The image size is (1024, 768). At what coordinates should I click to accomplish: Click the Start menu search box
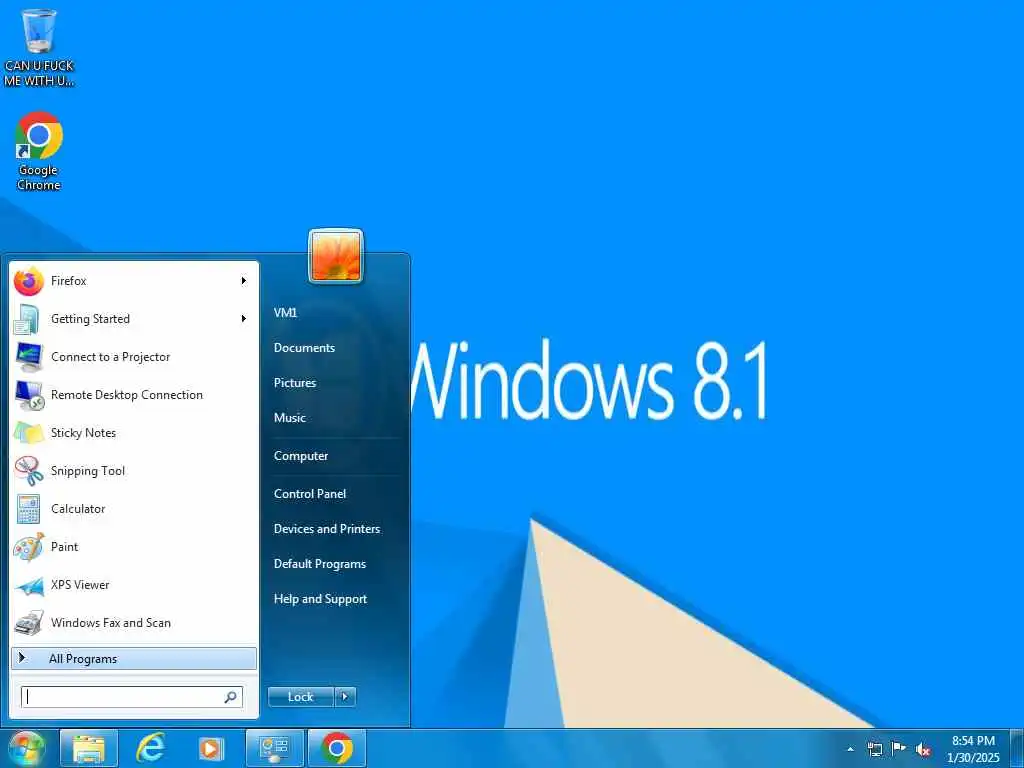pos(132,697)
